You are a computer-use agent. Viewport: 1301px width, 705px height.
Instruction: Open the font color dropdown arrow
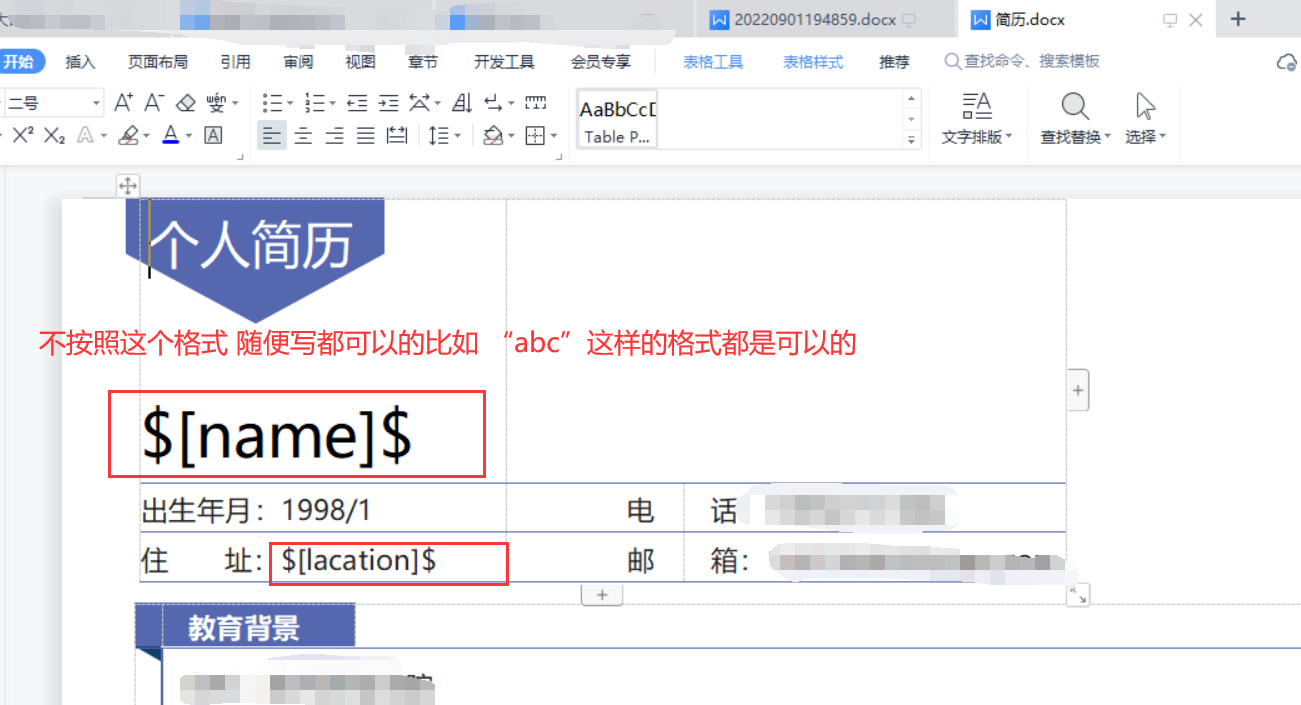pos(188,136)
